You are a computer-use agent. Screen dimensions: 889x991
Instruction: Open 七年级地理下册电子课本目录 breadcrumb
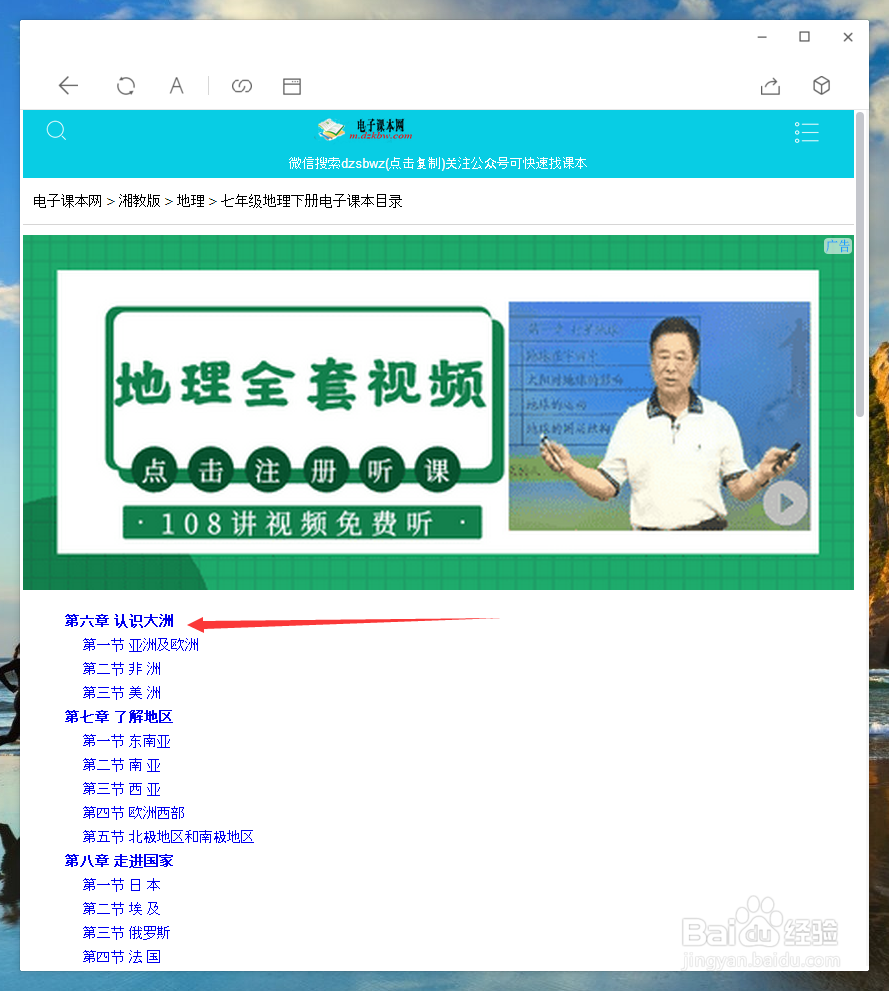click(x=311, y=201)
